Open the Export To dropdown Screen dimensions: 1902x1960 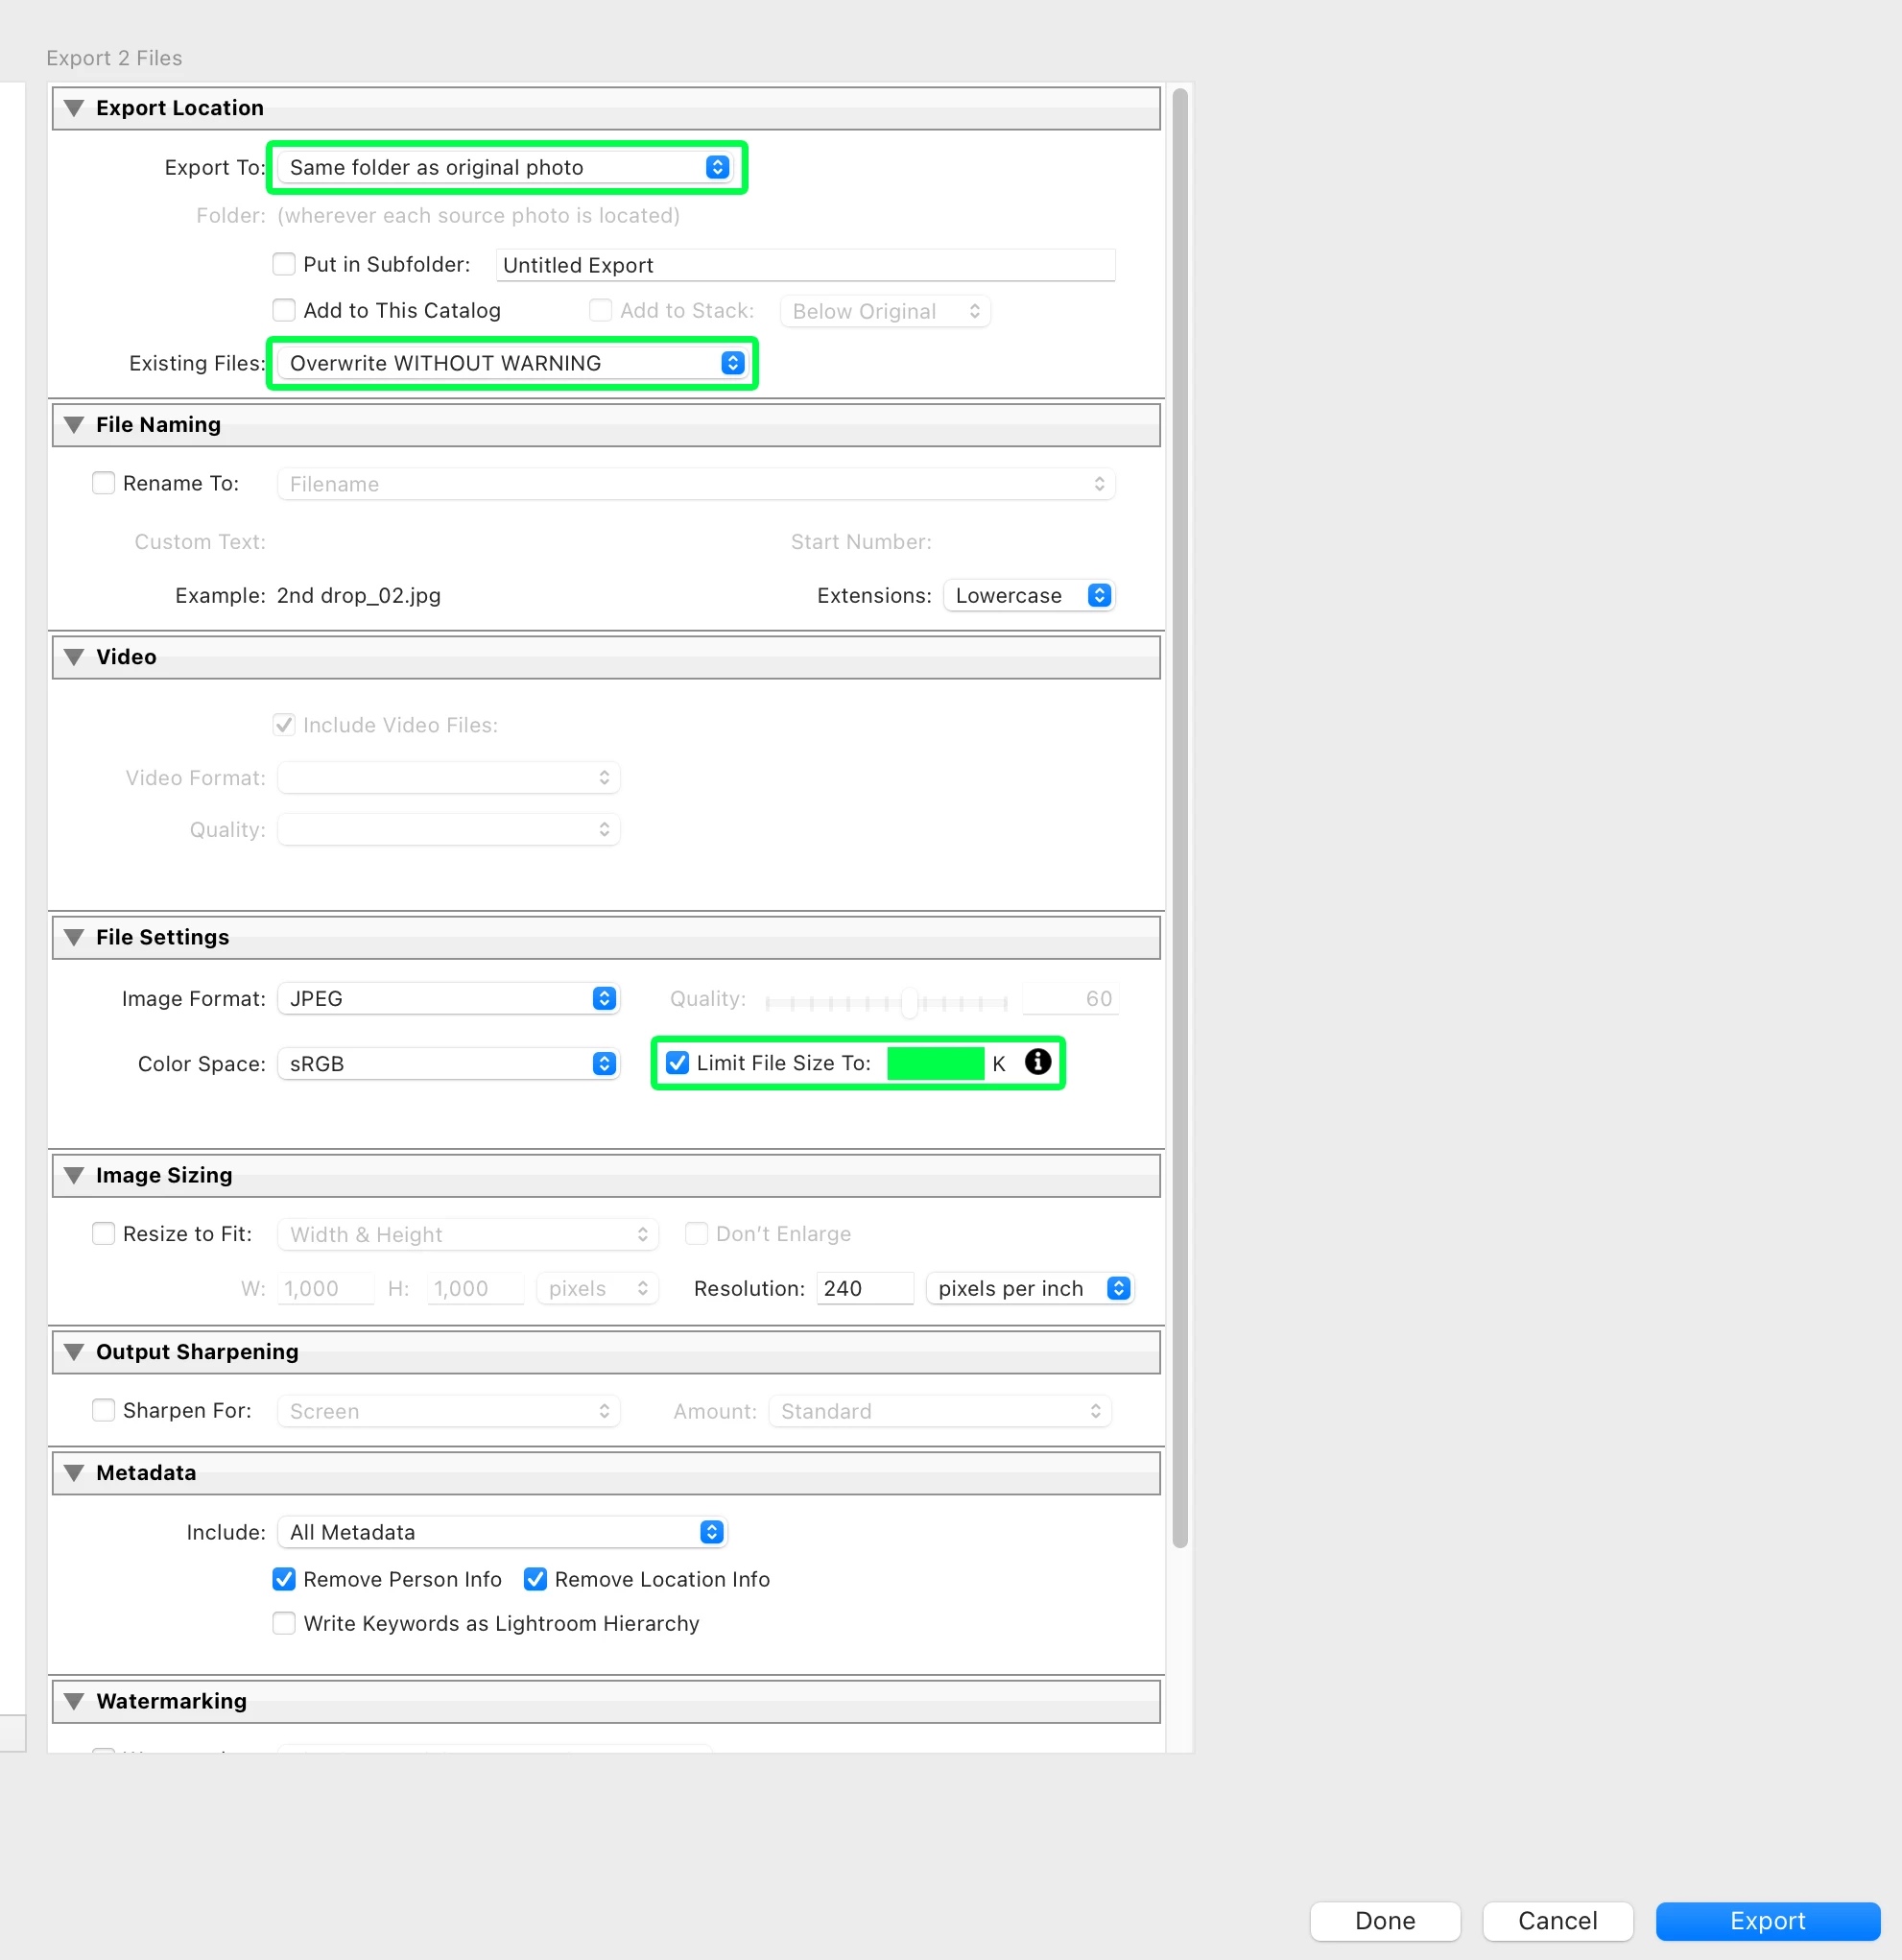(507, 167)
